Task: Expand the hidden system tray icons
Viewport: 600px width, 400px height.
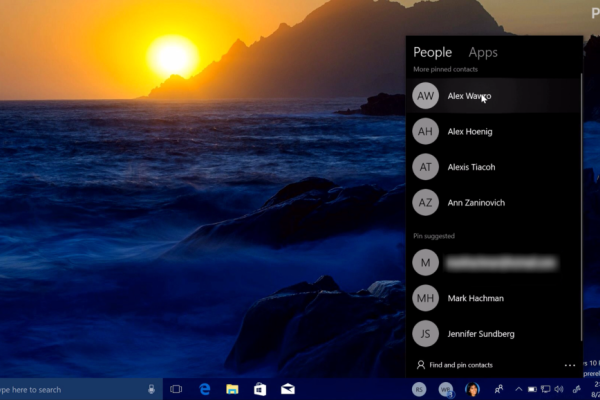Action: [518, 389]
